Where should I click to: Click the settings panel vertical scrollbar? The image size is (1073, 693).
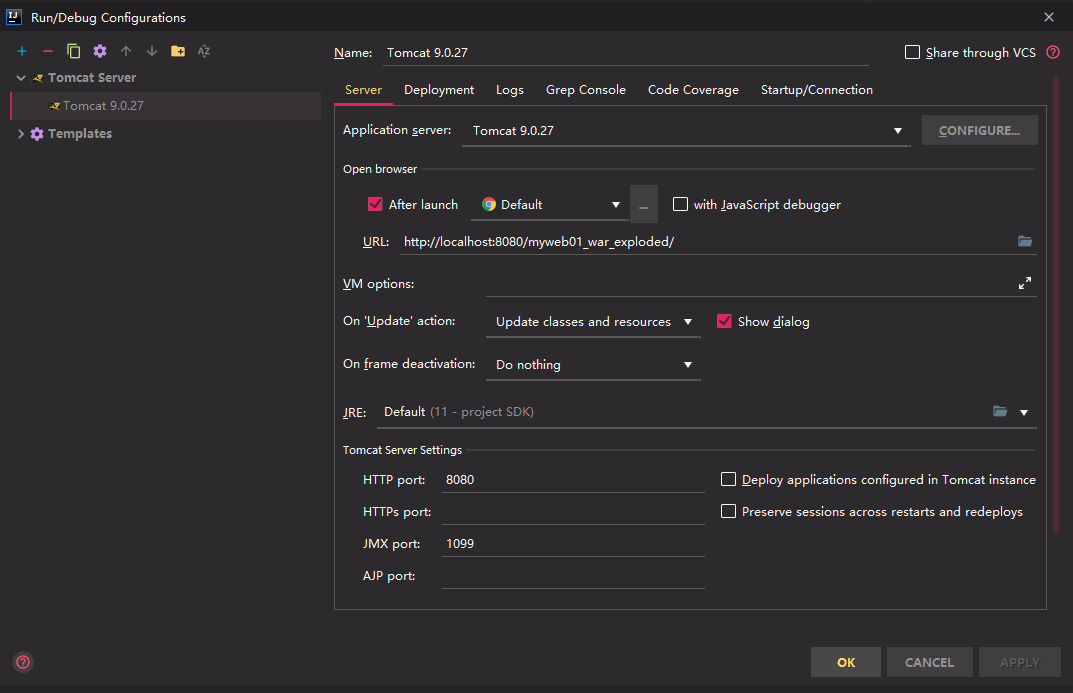[x=1056, y=304]
